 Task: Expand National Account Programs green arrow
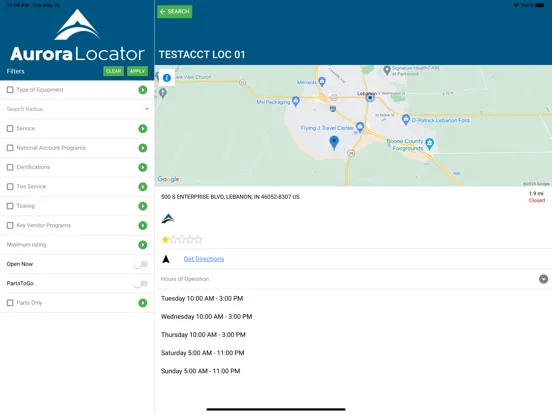[143, 148]
